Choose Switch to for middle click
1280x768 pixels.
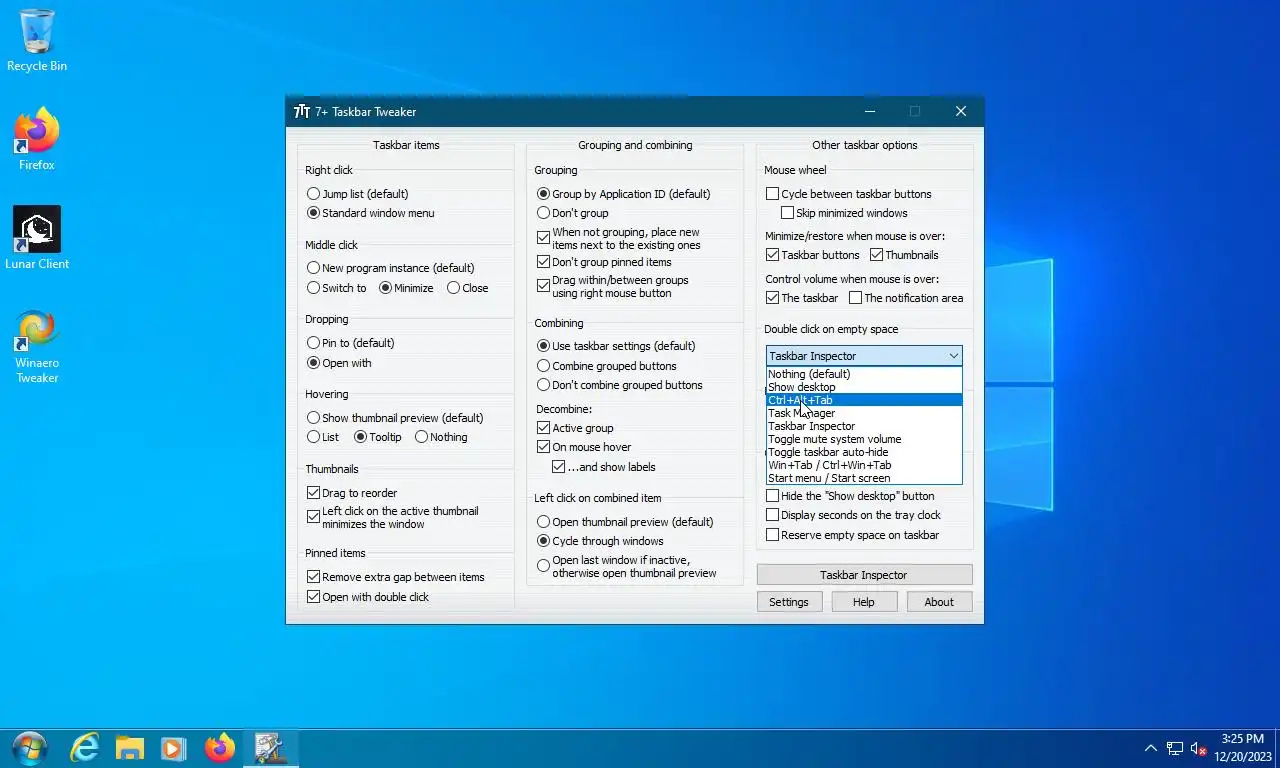336,288
